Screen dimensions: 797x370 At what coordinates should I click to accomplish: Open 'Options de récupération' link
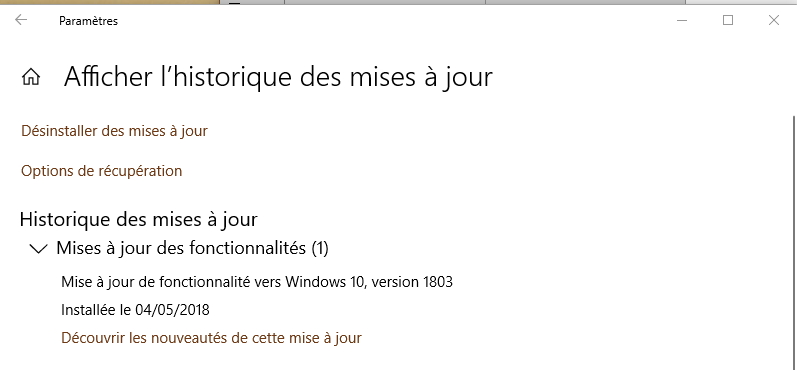click(102, 171)
